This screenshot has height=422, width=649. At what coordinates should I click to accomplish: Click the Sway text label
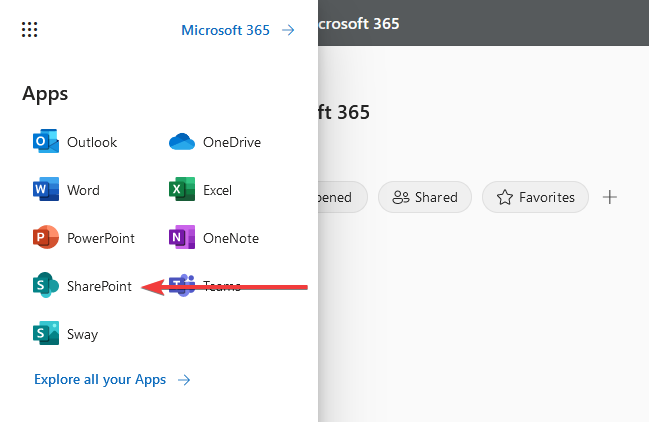pos(82,334)
